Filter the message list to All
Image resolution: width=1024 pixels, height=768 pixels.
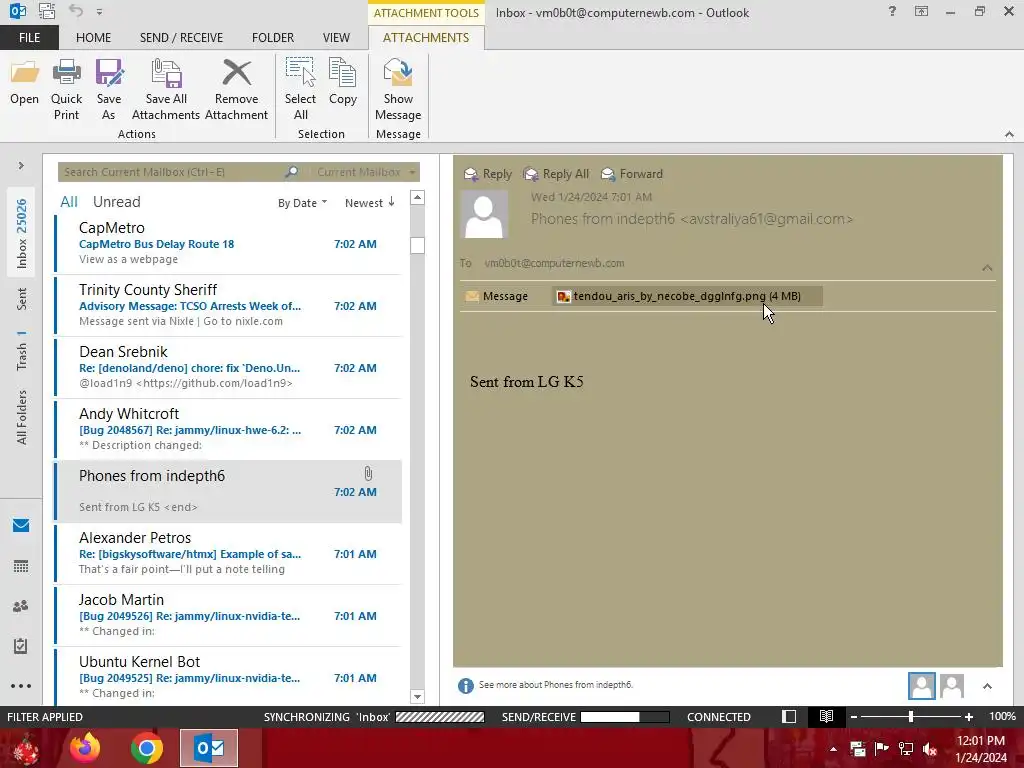point(69,202)
